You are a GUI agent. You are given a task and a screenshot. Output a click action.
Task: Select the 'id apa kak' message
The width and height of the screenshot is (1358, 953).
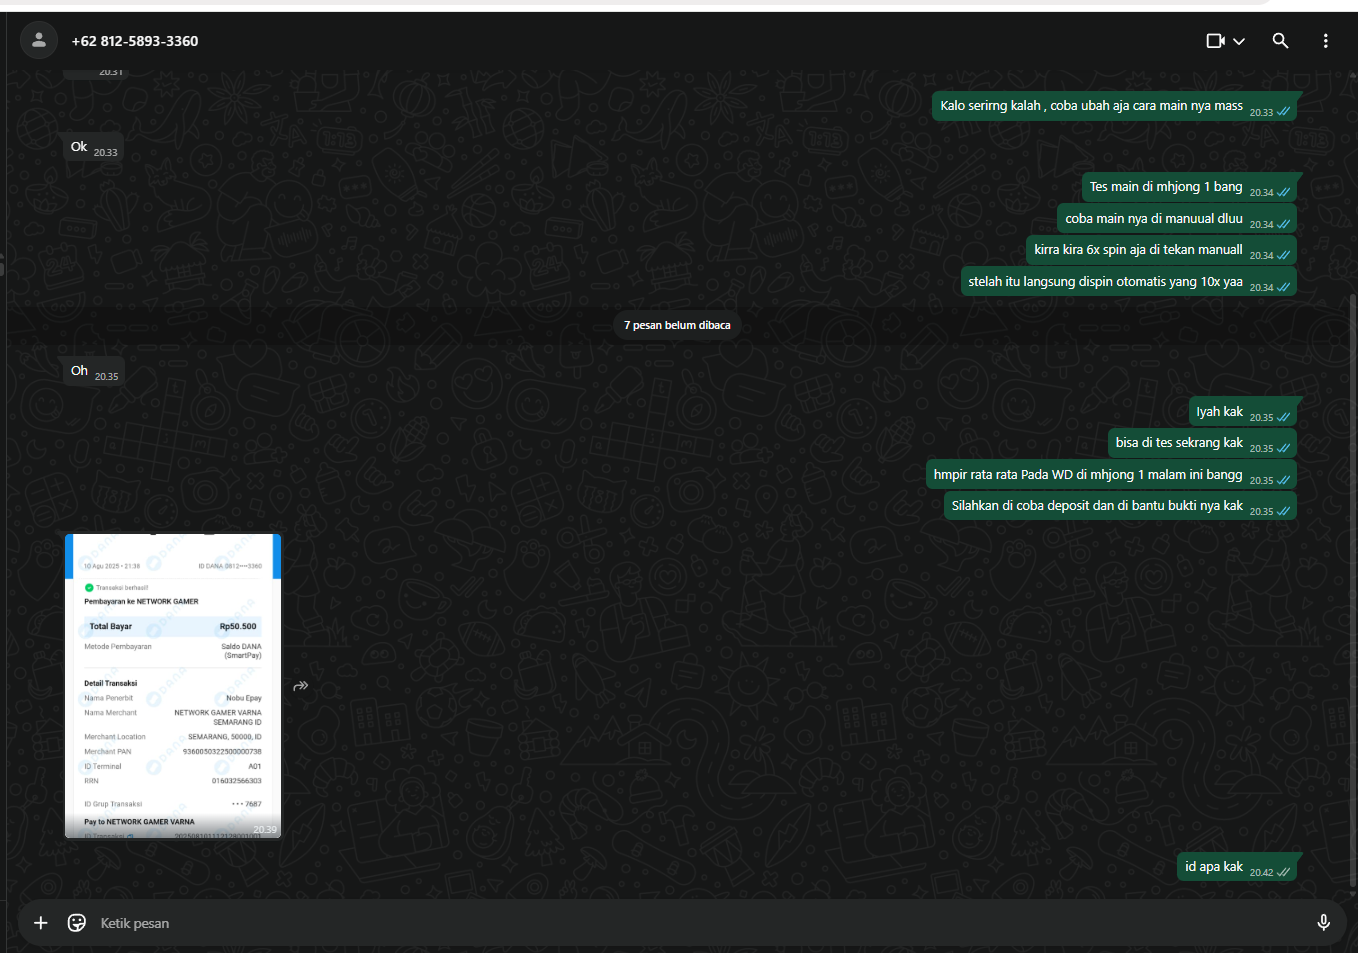(x=1237, y=867)
